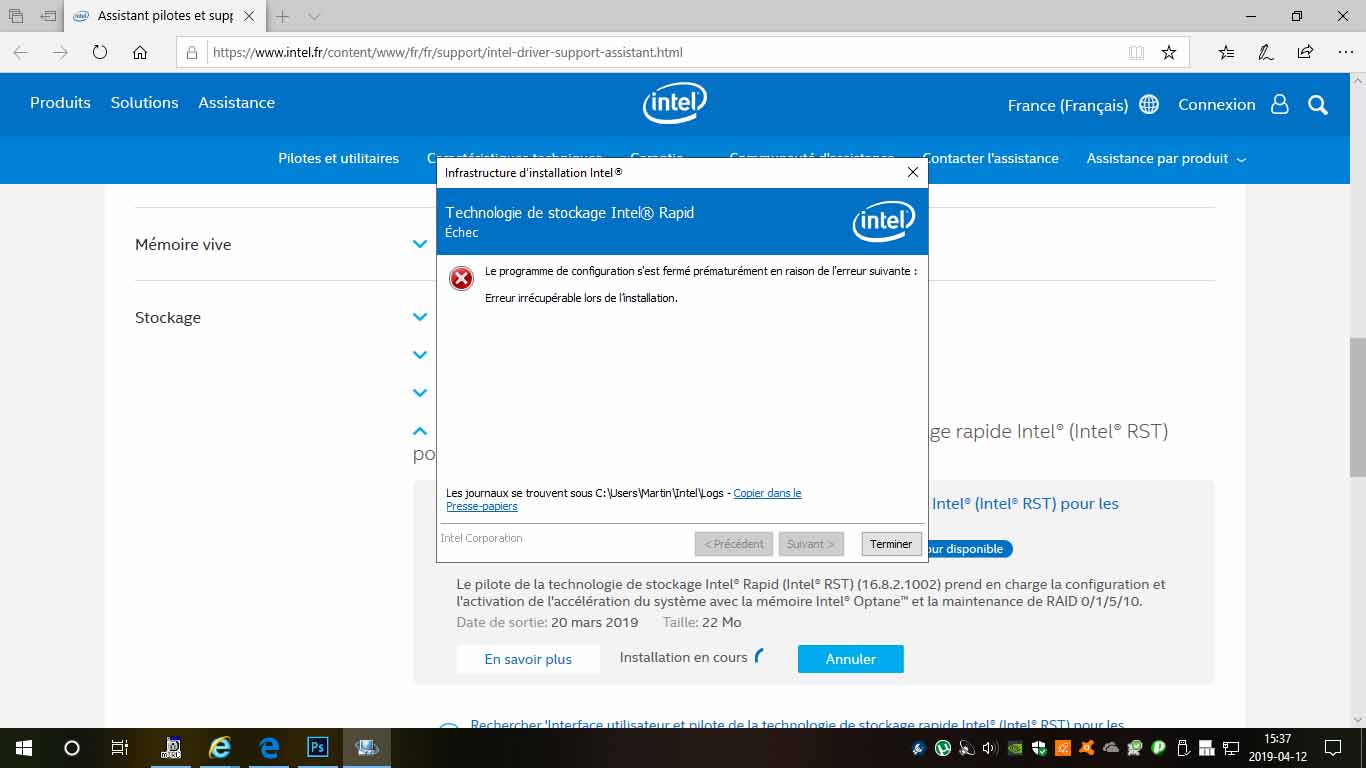The image size is (1366, 768).
Task: Open the Favorites hub icon
Action: [1226, 52]
